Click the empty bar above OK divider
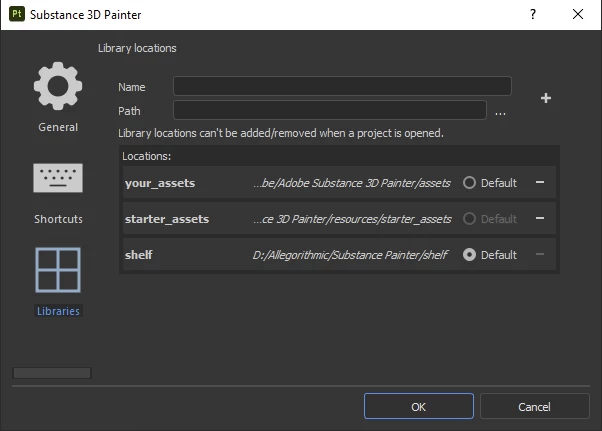Viewport: 602px width, 431px height. click(x=52, y=373)
